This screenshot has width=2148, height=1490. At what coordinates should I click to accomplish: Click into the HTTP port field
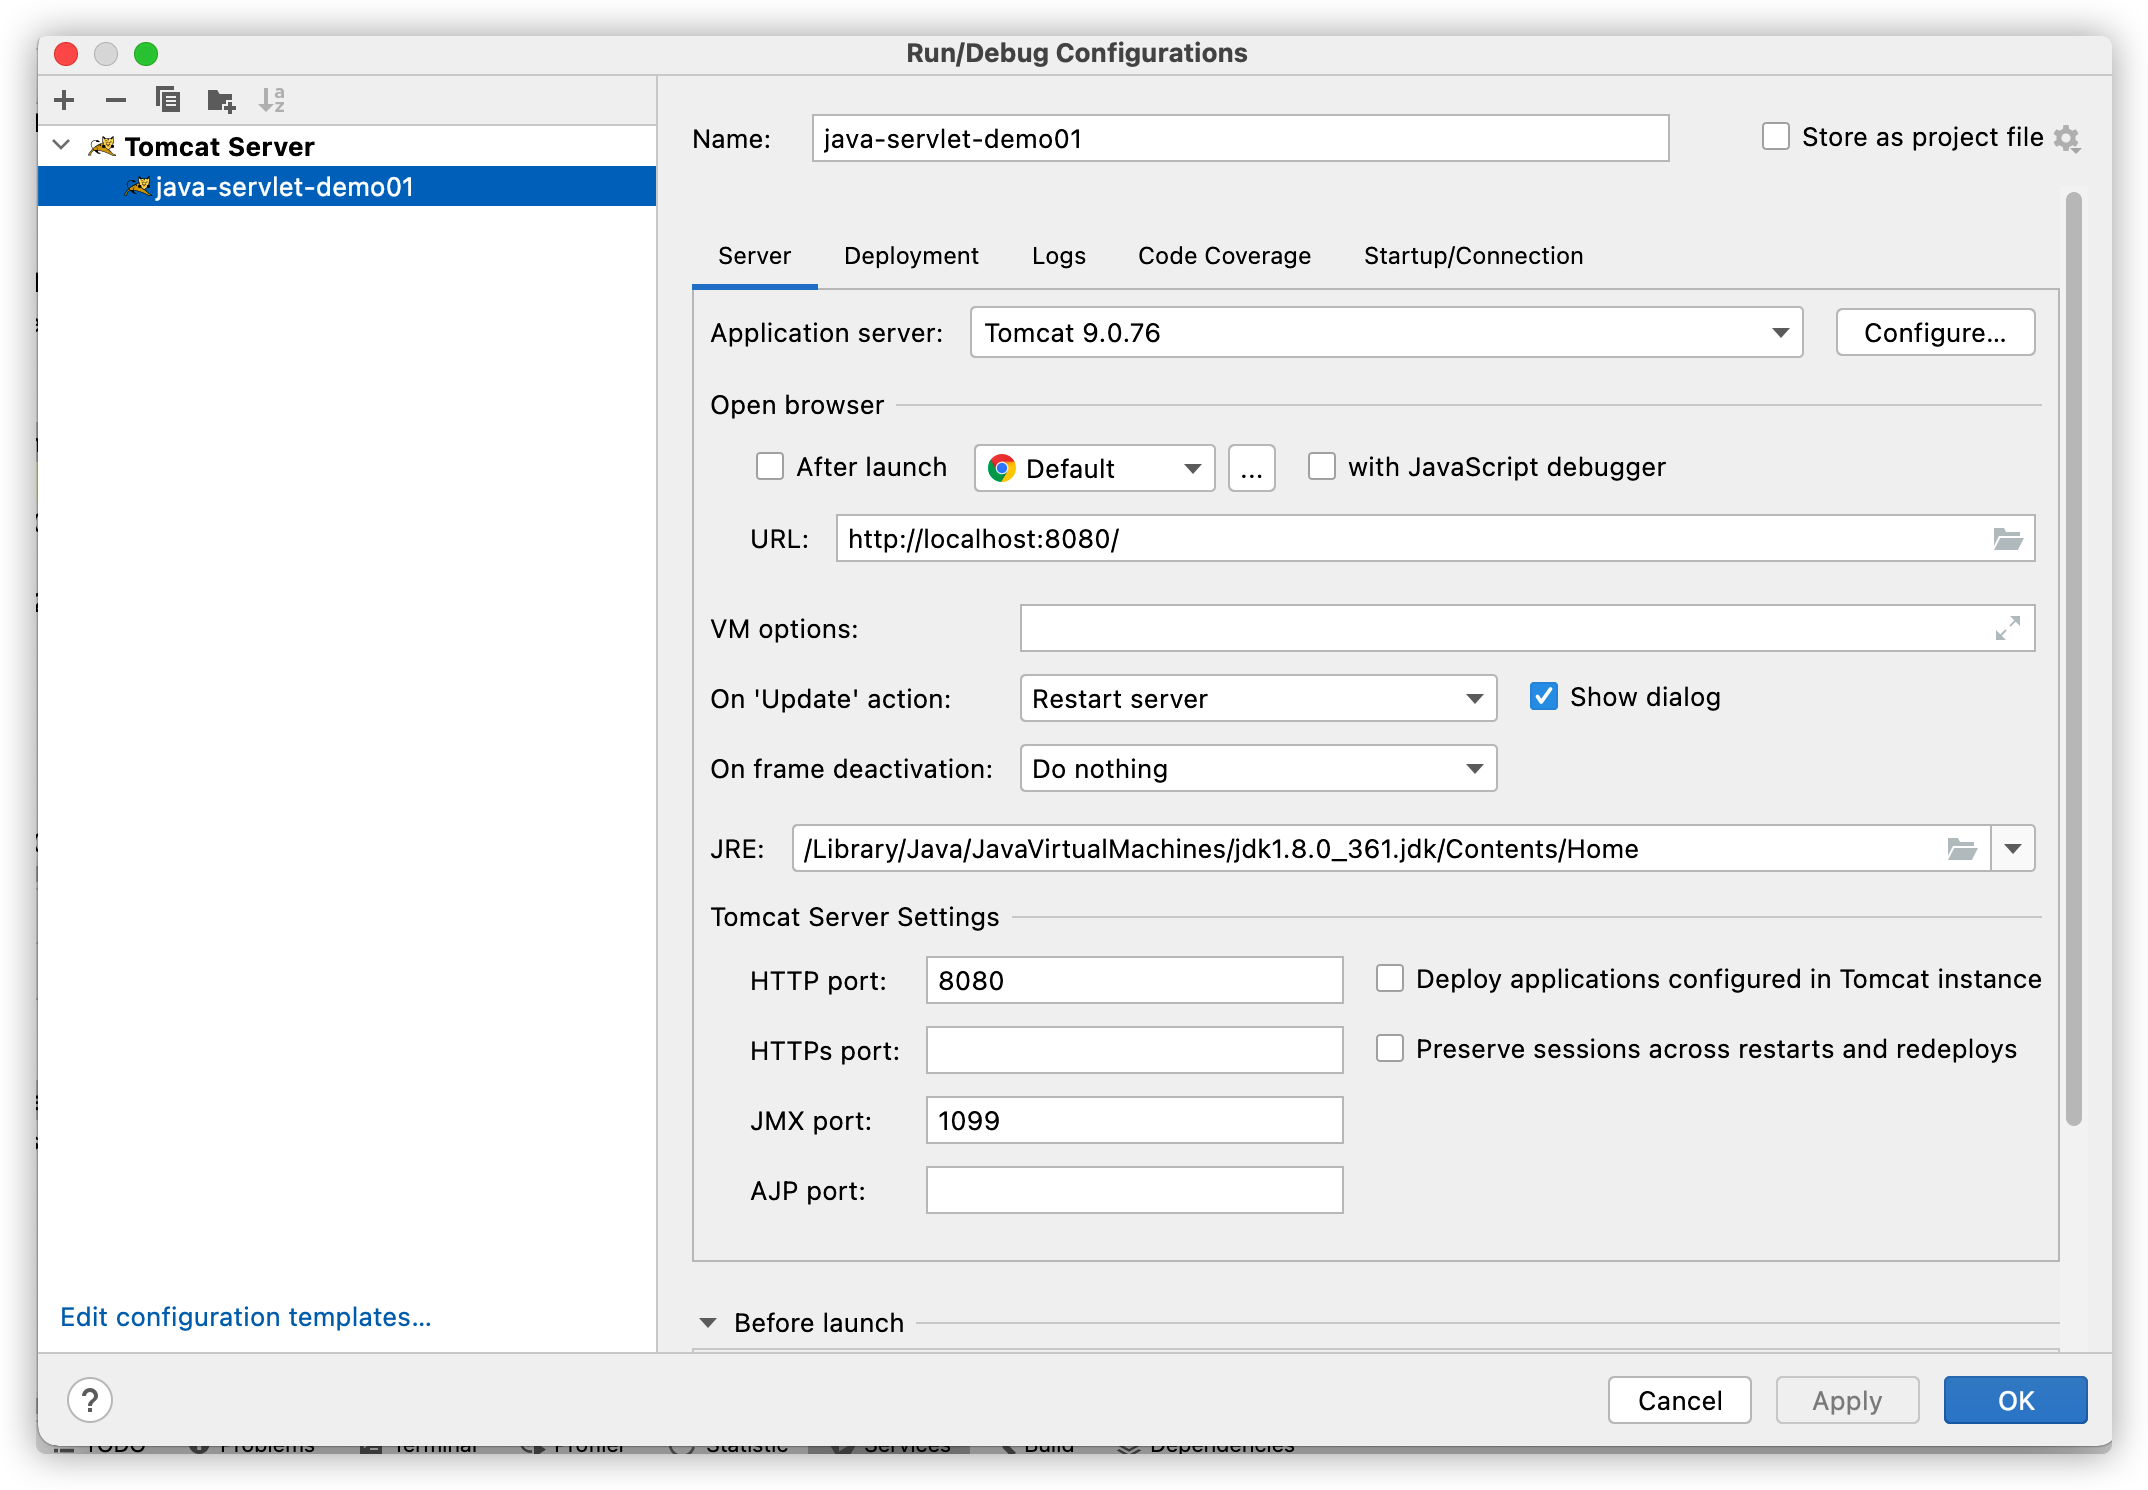coord(1134,980)
